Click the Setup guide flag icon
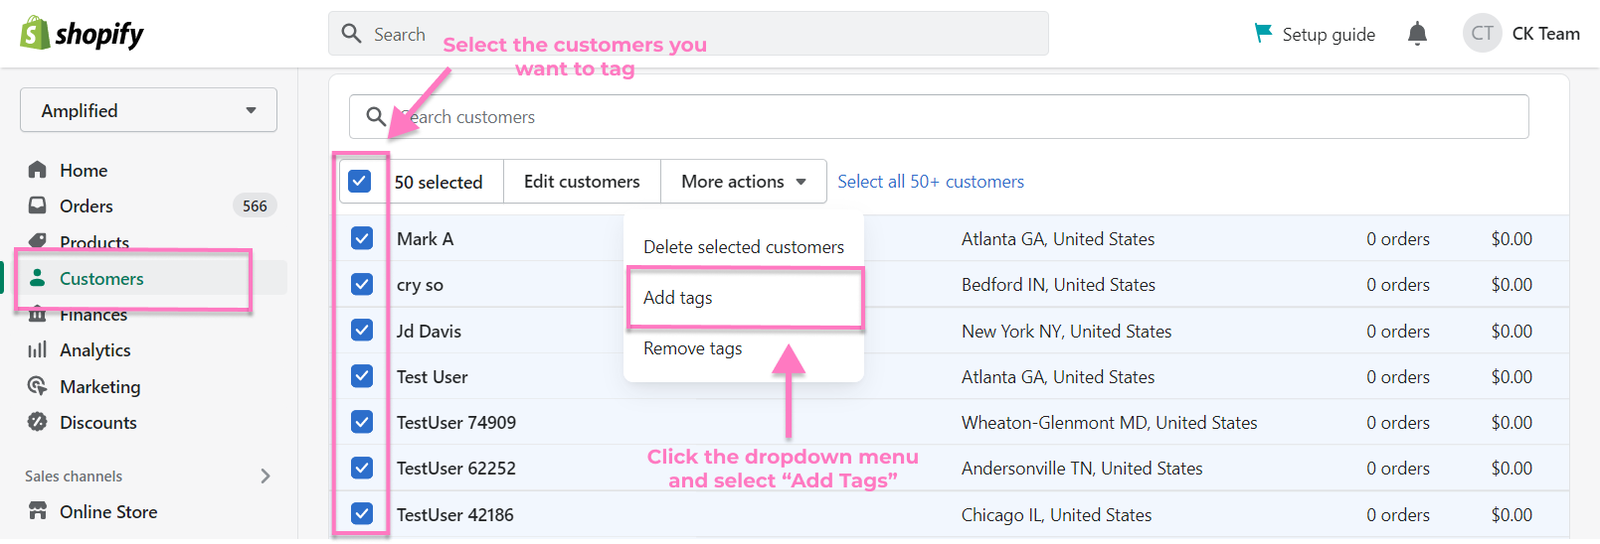Image resolution: width=1600 pixels, height=544 pixels. click(1264, 33)
